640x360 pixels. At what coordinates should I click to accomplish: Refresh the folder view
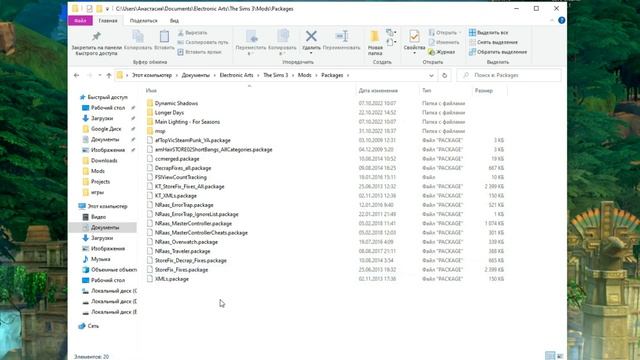coord(444,76)
